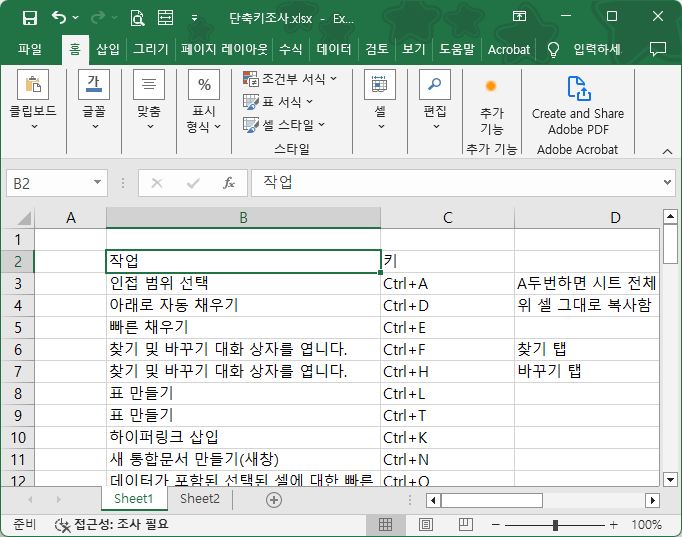Open accessibility checker 접근성: 조사 필요
Screen dimensions: 682x537
pyautogui.click(x=112, y=524)
